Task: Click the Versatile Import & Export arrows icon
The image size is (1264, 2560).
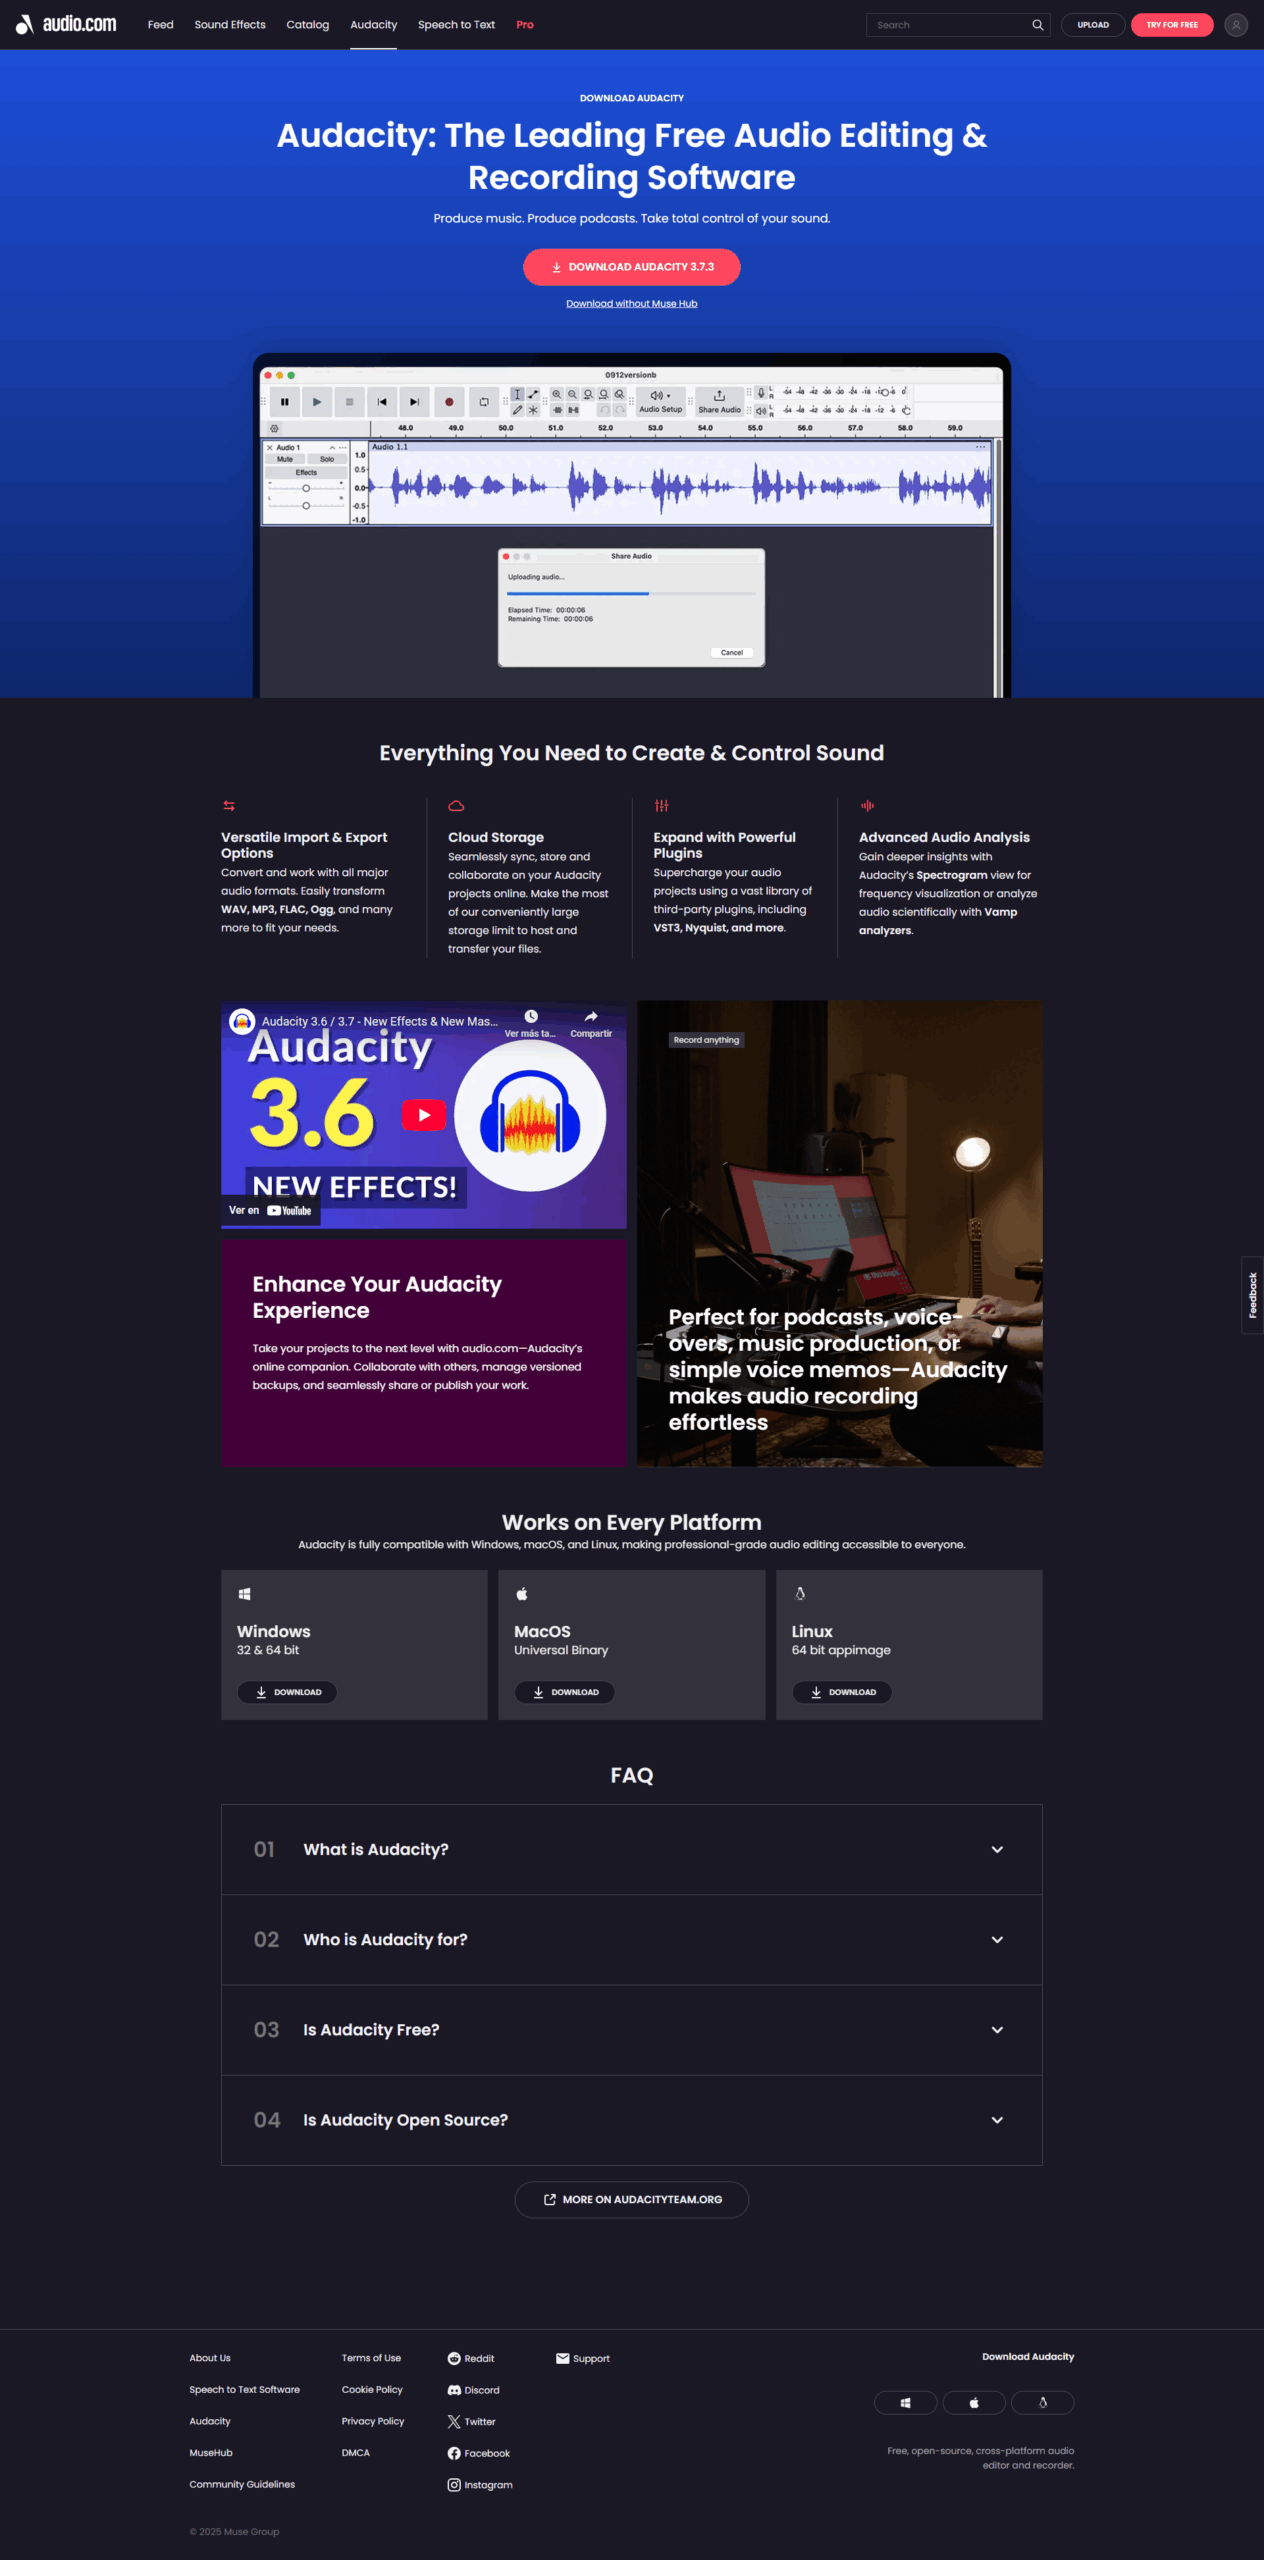Action: pos(229,805)
